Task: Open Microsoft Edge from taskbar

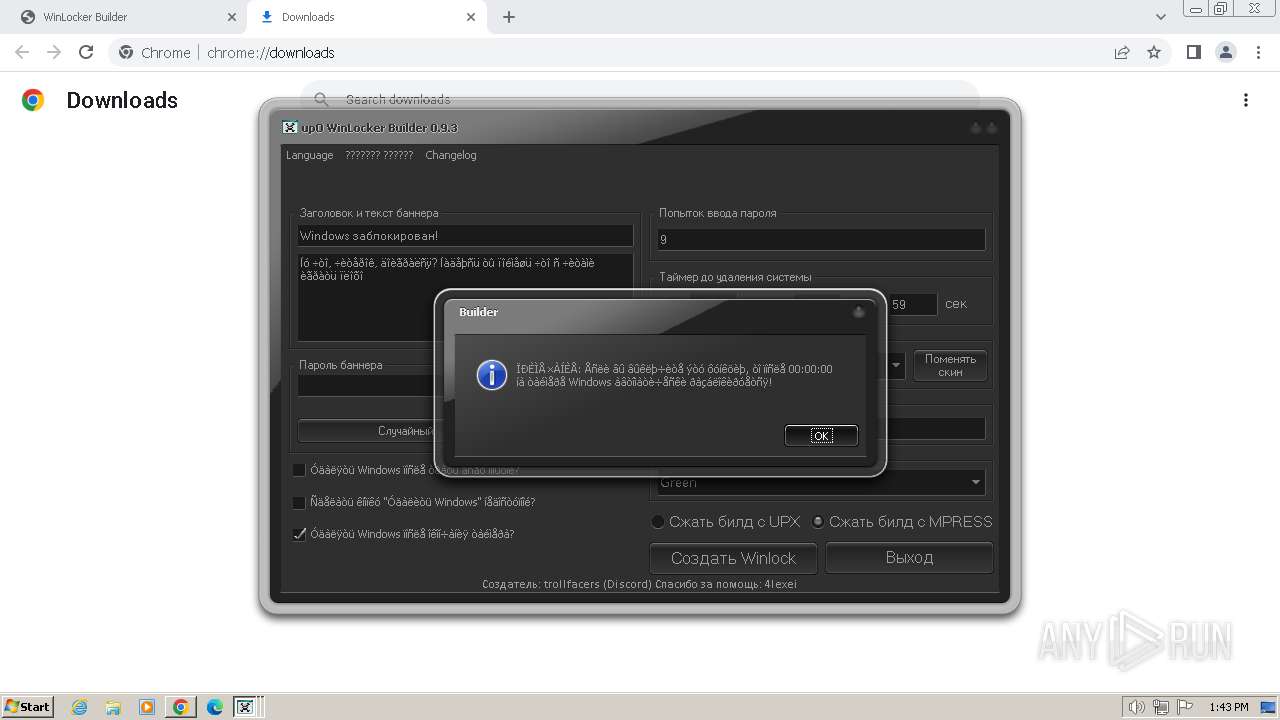Action: 214,707
